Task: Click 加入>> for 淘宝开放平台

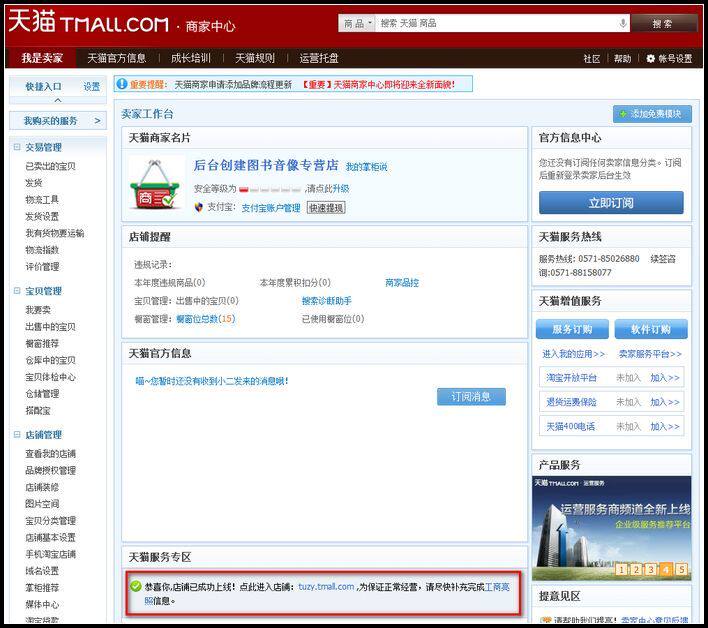Action: pos(665,377)
